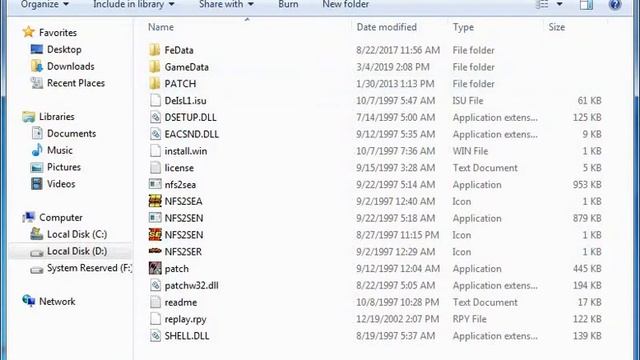Sort by the Size column header
640x360 pixels.
pyautogui.click(x=556, y=27)
